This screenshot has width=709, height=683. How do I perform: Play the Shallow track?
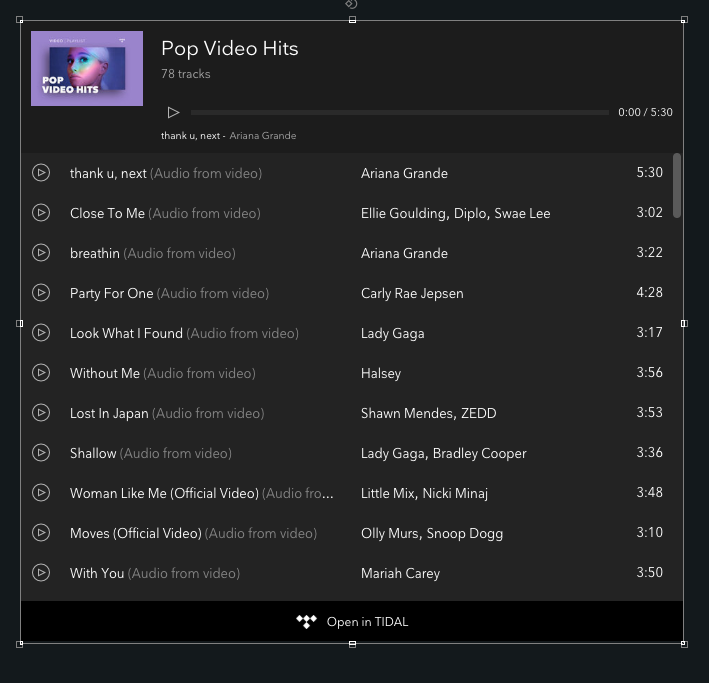pos(41,453)
